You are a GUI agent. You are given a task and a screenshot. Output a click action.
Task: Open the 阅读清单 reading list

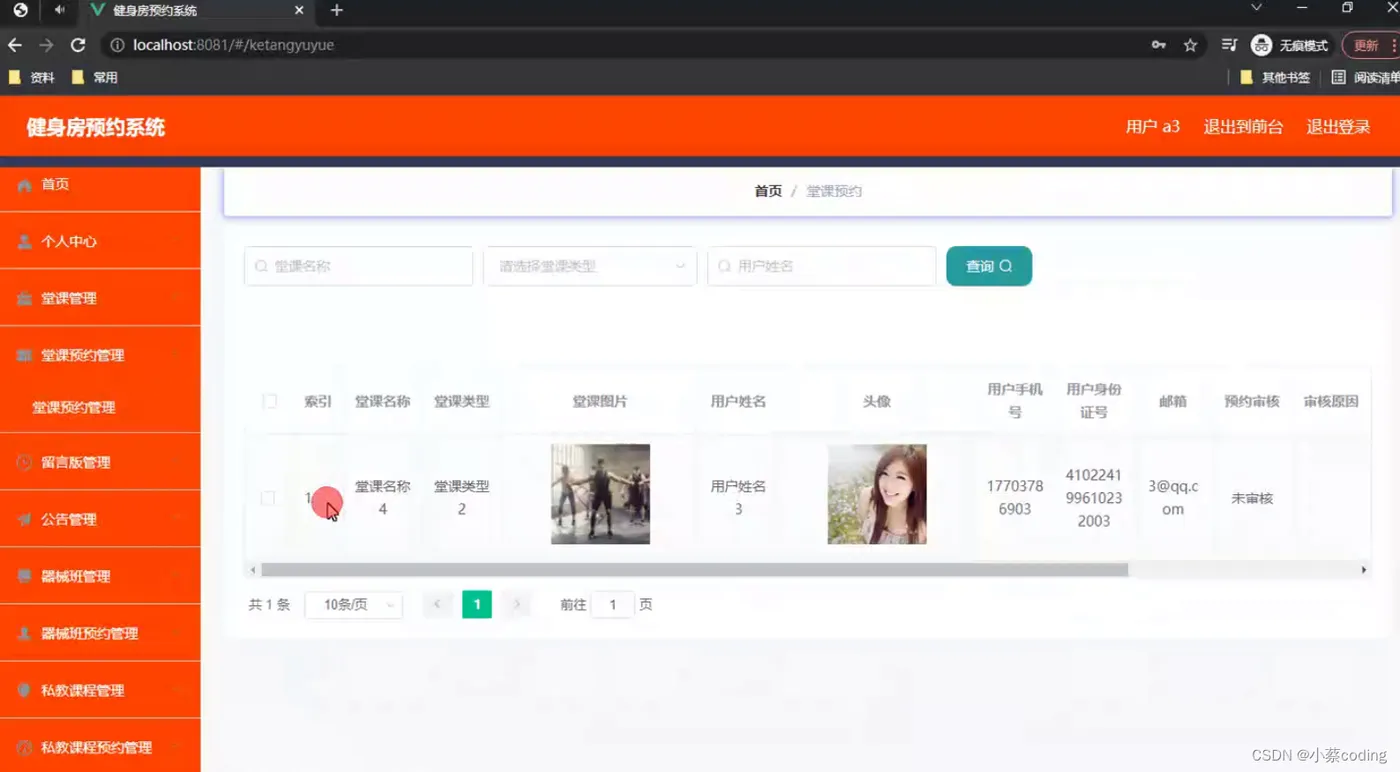pyautogui.click(x=1366, y=77)
